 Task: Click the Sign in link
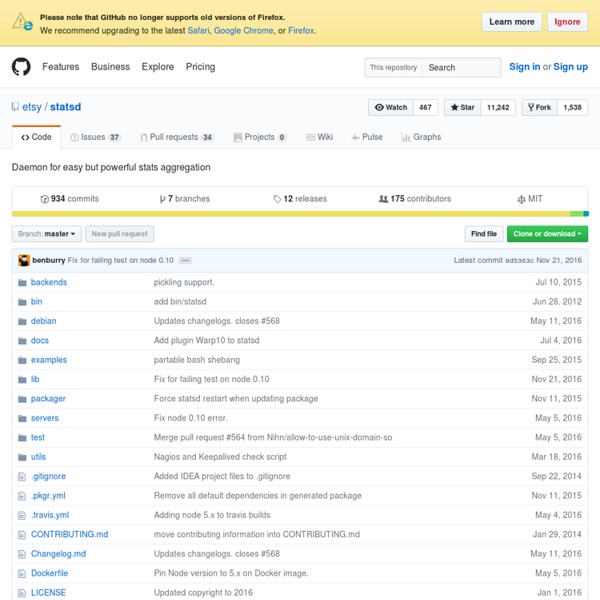524,67
